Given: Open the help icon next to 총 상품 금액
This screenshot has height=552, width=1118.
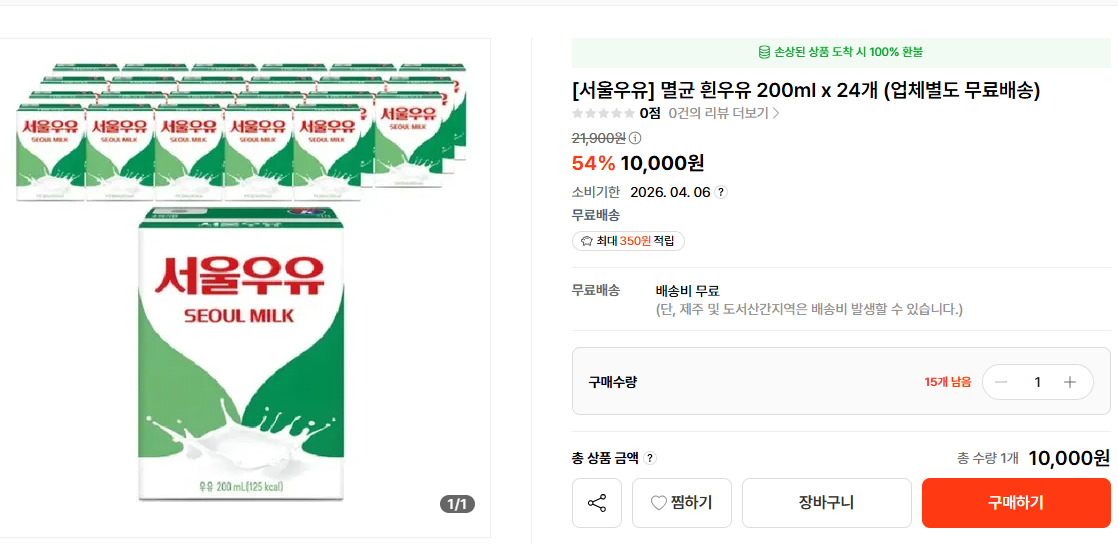Looking at the screenshot, I should pos(650,458).
